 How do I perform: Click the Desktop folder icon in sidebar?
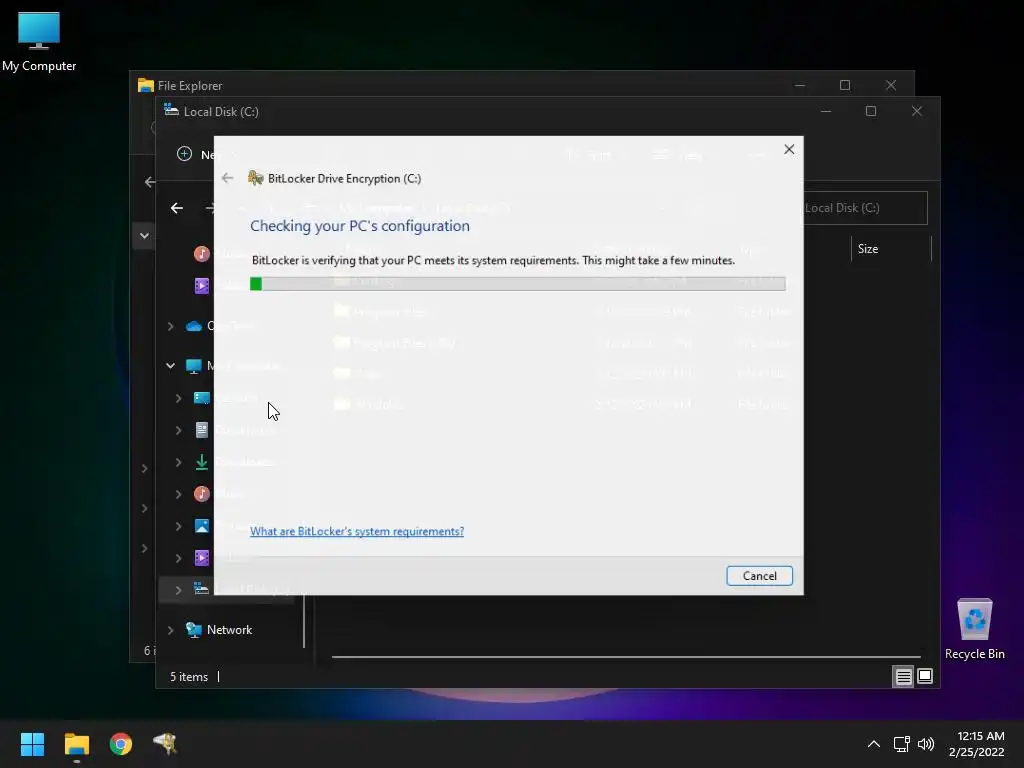(202, 398)
